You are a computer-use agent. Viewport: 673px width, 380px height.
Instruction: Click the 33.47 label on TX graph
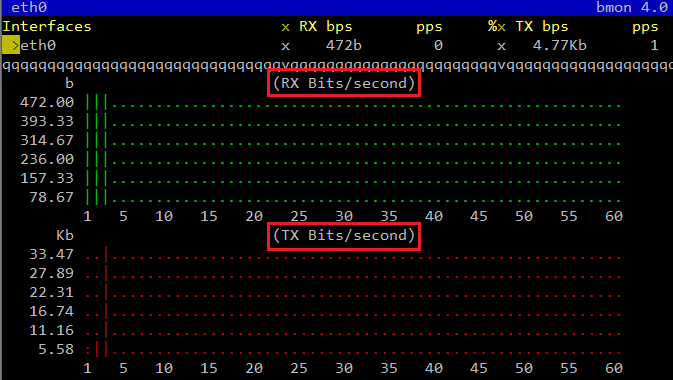tap(52, 254)
